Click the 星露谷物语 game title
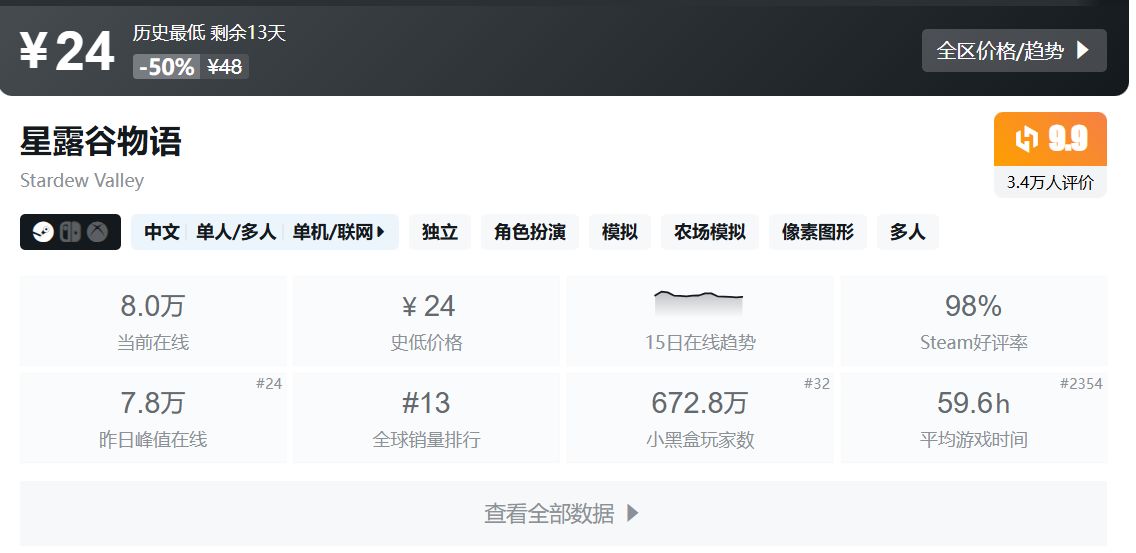This screenshot has height=553, width=1136. (101, 141)
